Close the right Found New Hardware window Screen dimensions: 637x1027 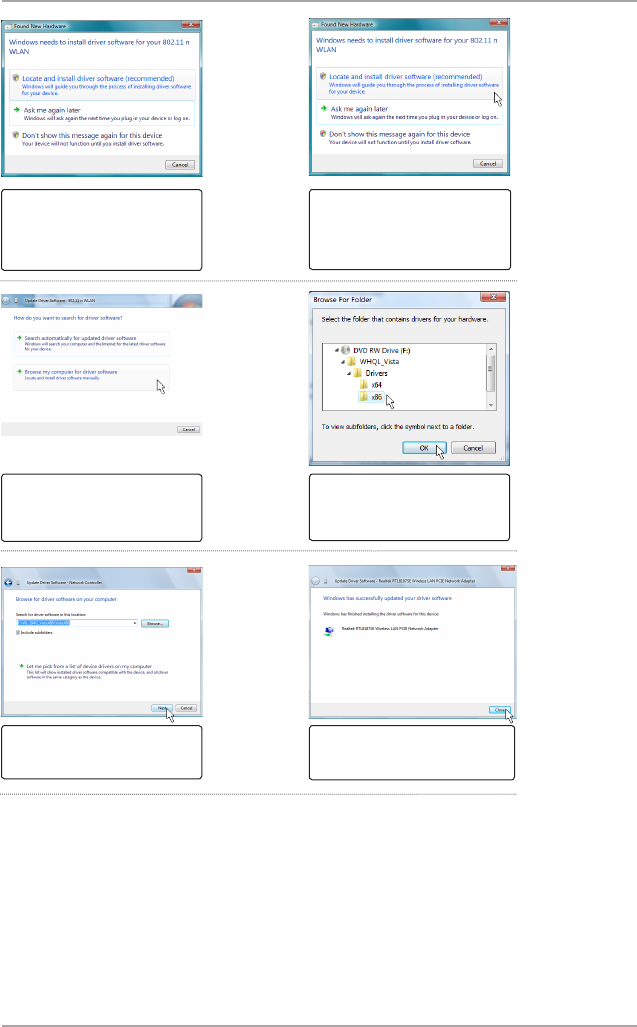tap(498, 24)
